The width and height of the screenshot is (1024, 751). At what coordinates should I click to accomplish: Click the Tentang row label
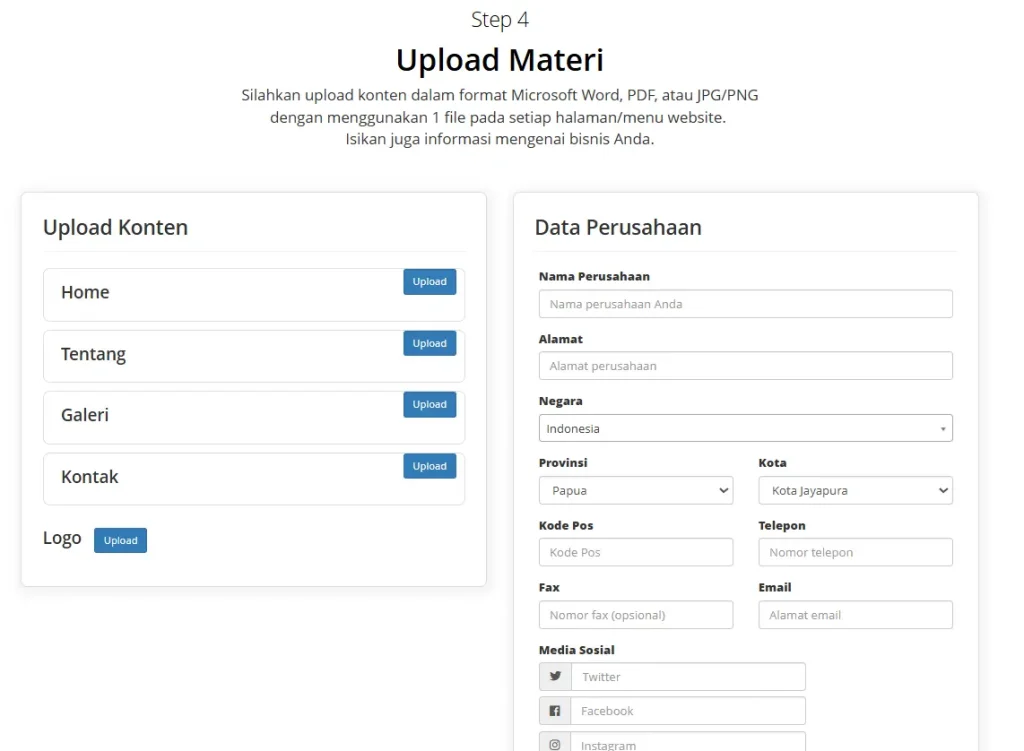tap(93, 355)
